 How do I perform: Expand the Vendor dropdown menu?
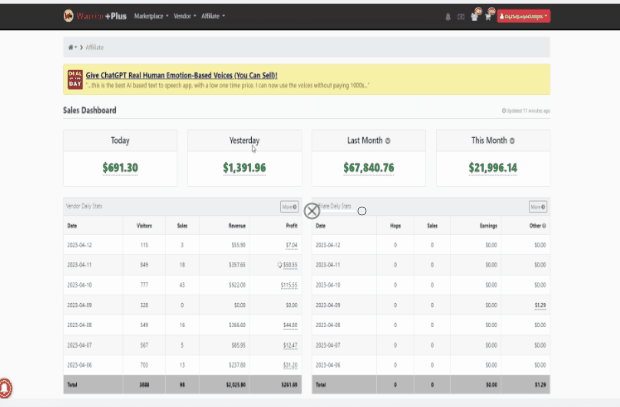tap(186, 16)
